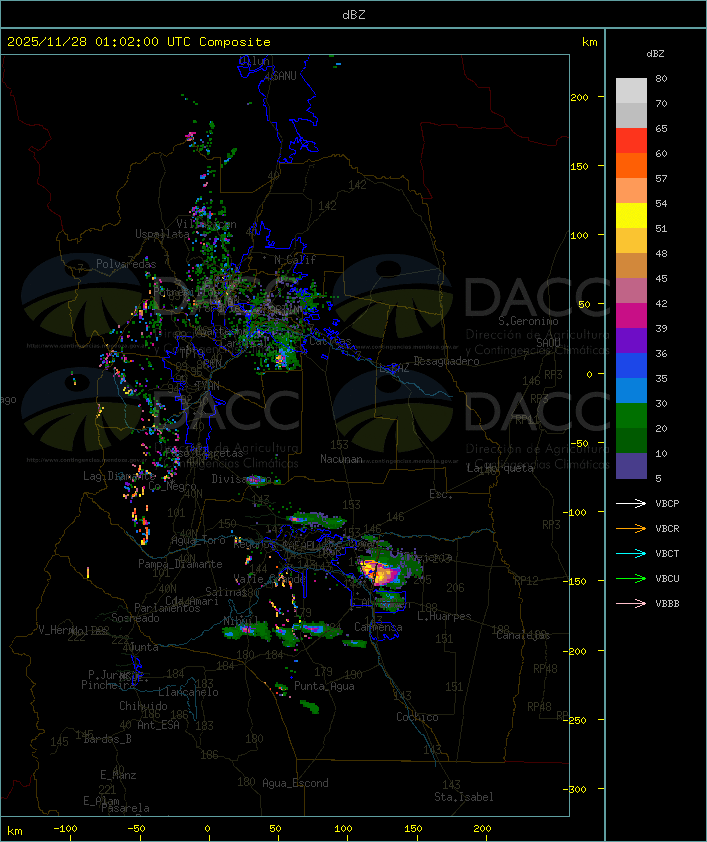Click the Canalejas map label
Screen dimensions: 707x842
[x=523, y=635]
